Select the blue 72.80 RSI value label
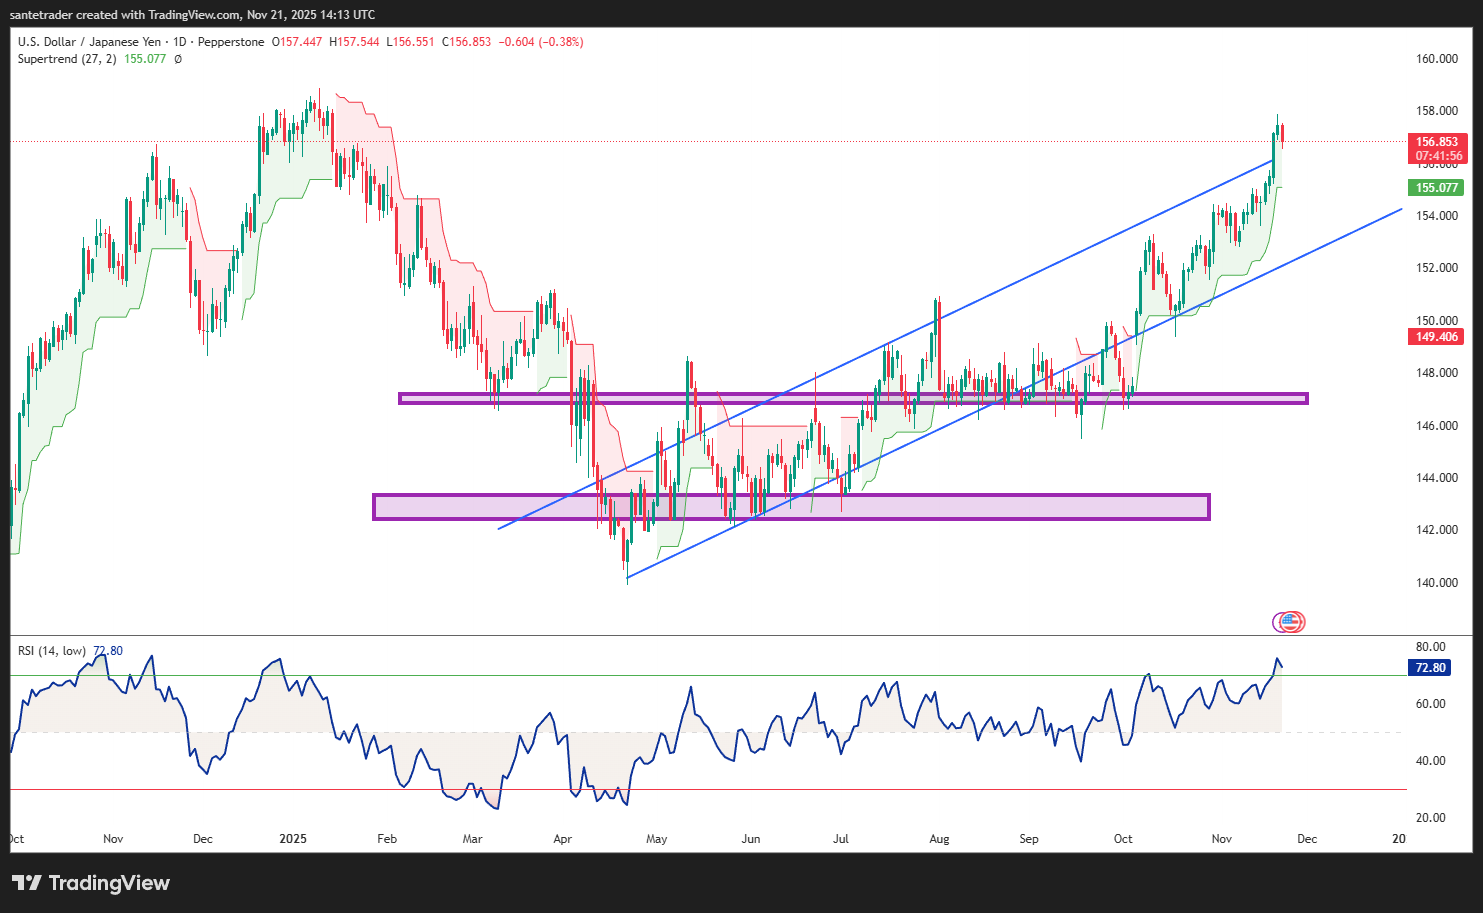The height and width of the screenshot is (913, 1483). (x=1429, y=668)
